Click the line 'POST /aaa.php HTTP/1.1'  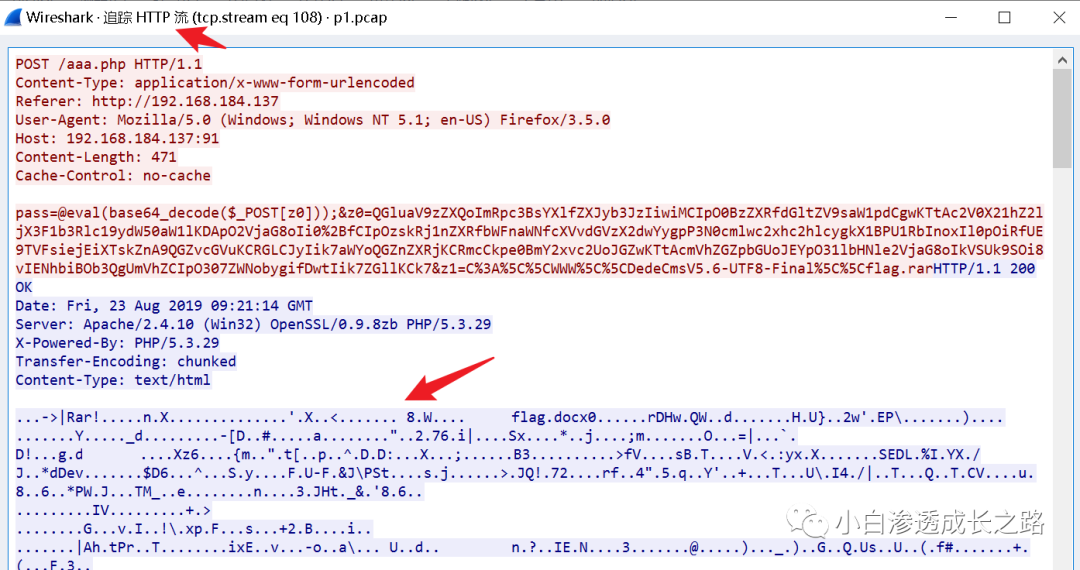(109, 64)
